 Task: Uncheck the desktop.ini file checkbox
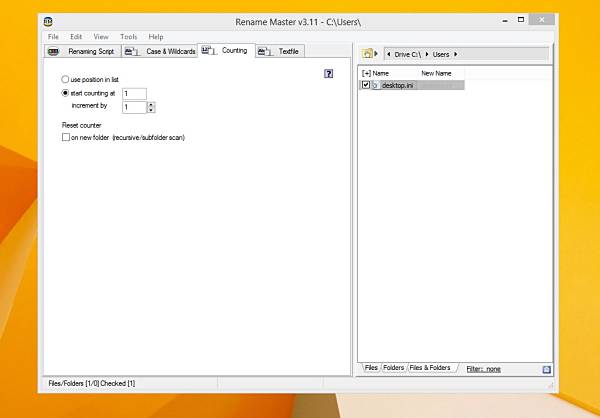coord(366,85)
